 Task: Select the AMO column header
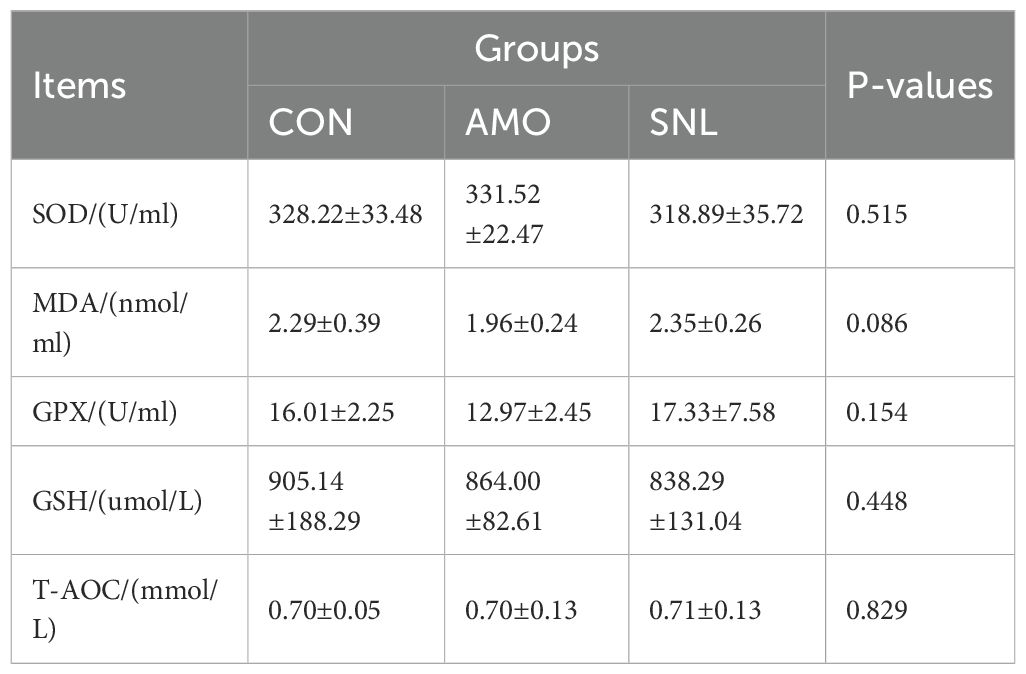pyautogui.click(x=506, y=122)
